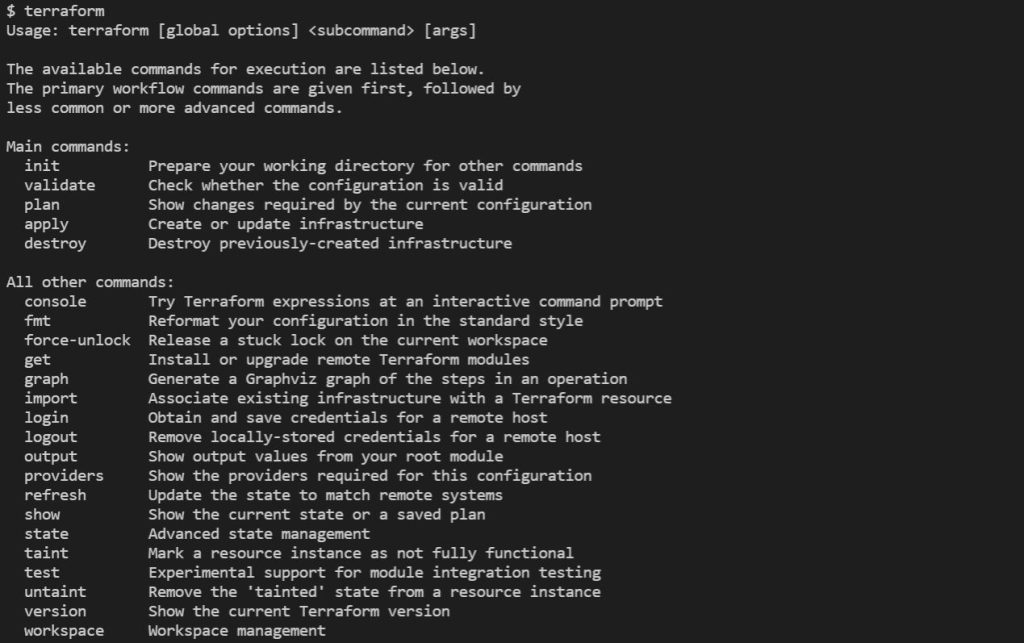
Task: Click the 'taint' command name
Action: (47, 553)
